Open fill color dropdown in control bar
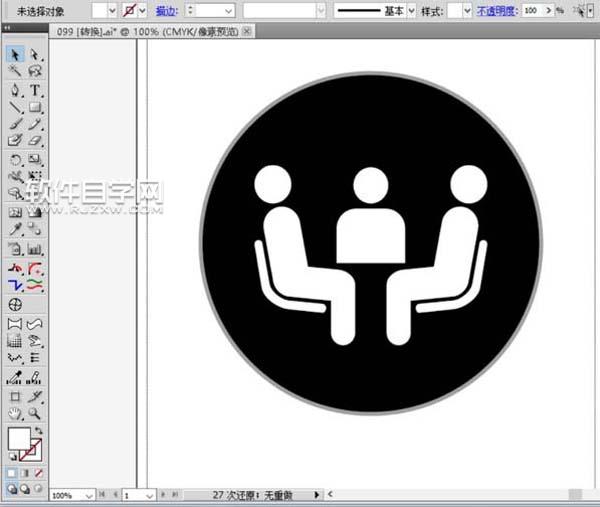This screenshot has height=507, width=600. pos(112,11)
